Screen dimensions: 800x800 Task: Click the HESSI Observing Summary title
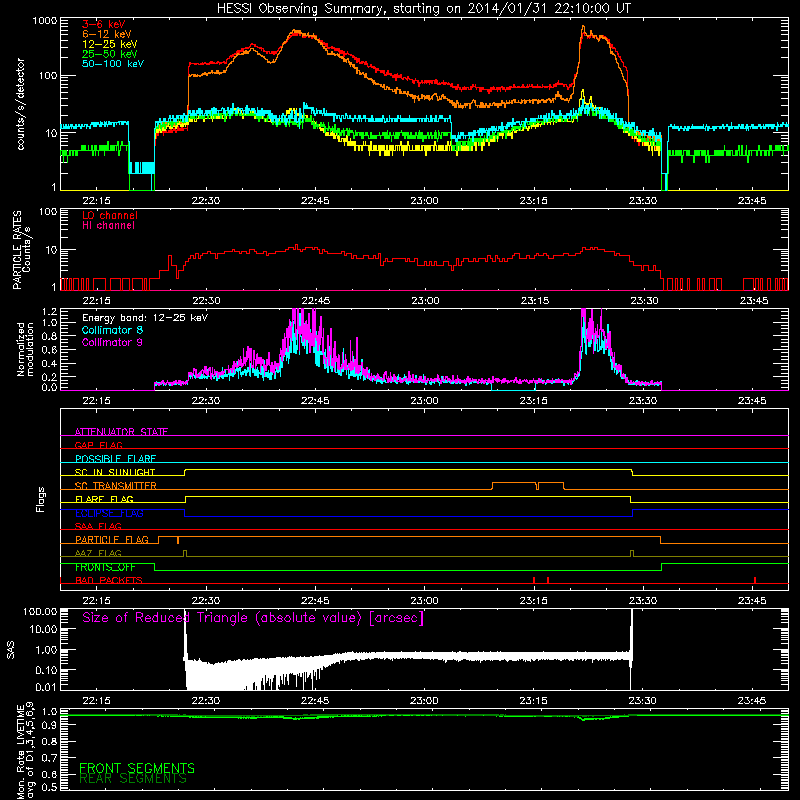click(423, 9)
